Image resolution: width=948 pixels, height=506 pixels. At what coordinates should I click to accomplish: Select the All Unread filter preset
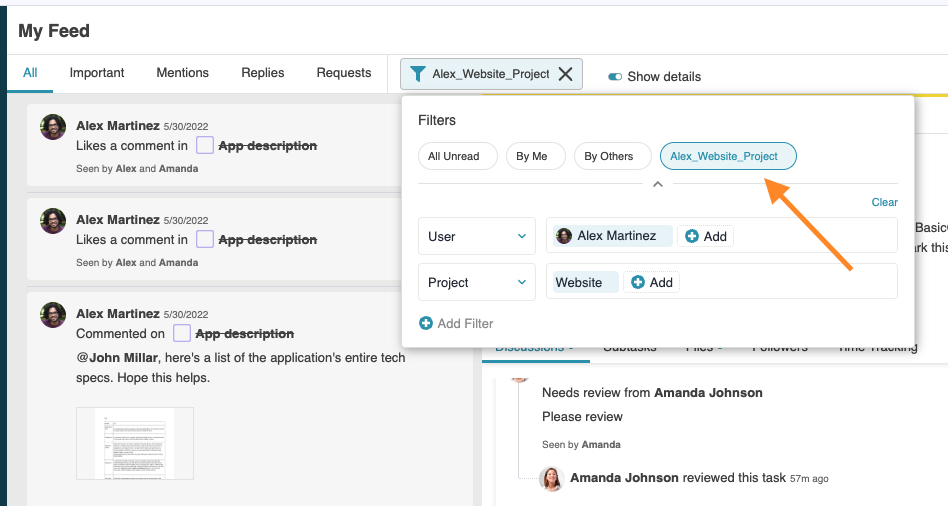(453, 156)
